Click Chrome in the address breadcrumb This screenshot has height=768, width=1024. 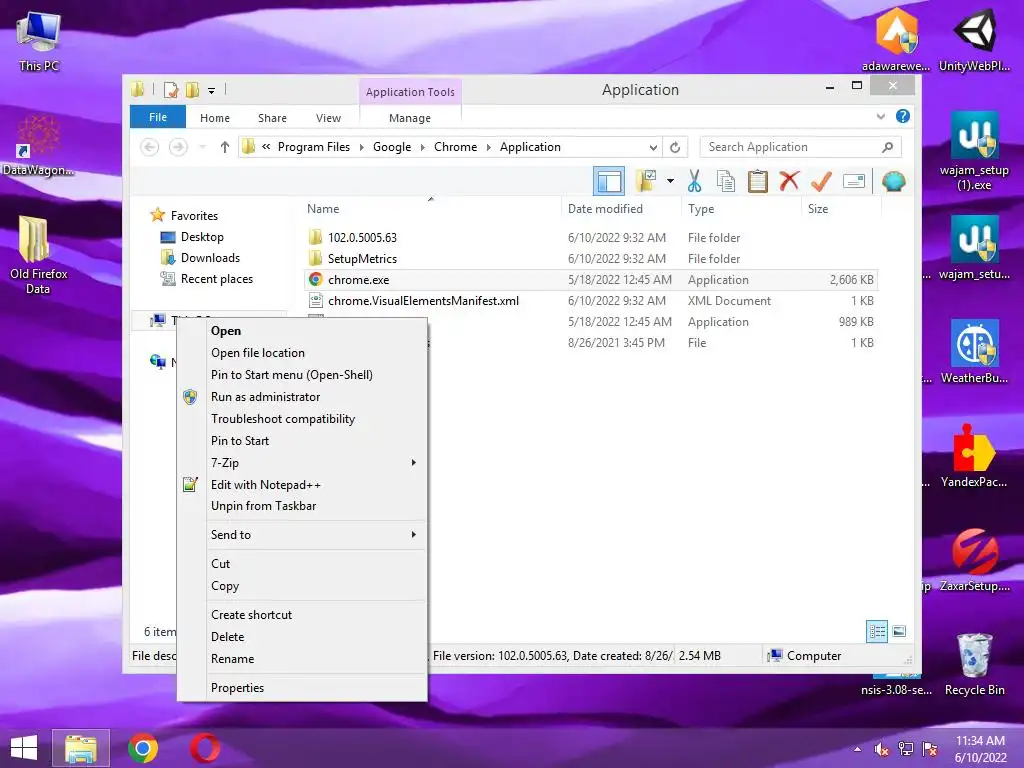pyautogui.click(x=455, y=147)
